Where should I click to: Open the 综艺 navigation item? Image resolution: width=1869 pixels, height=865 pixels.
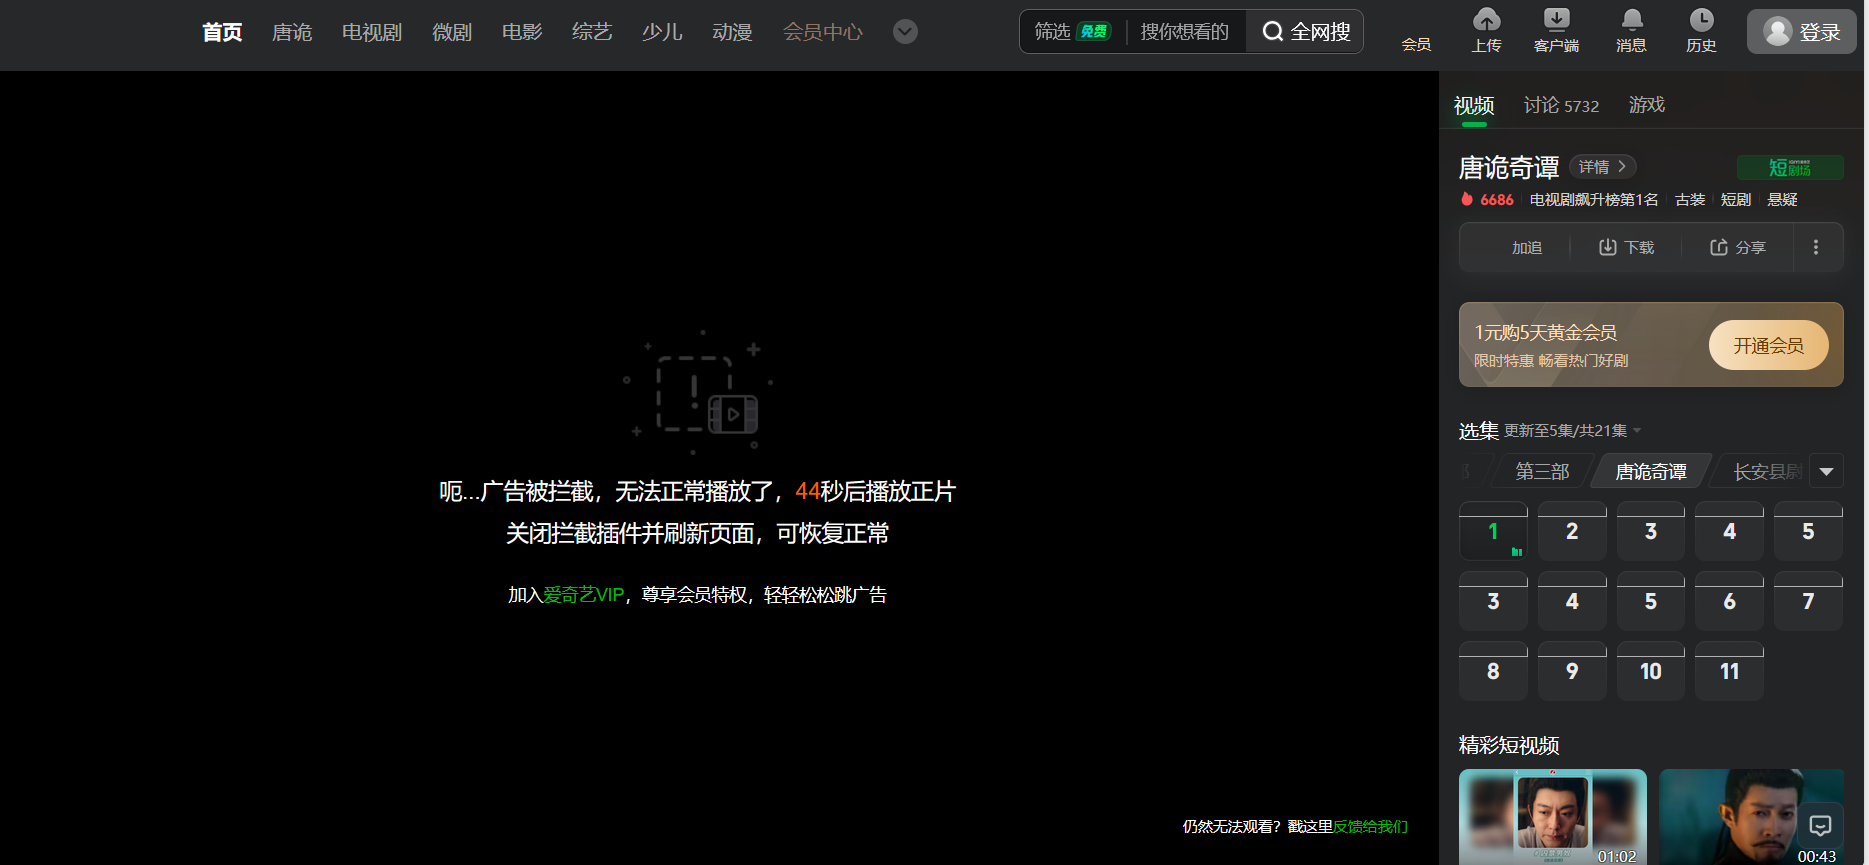592,32
